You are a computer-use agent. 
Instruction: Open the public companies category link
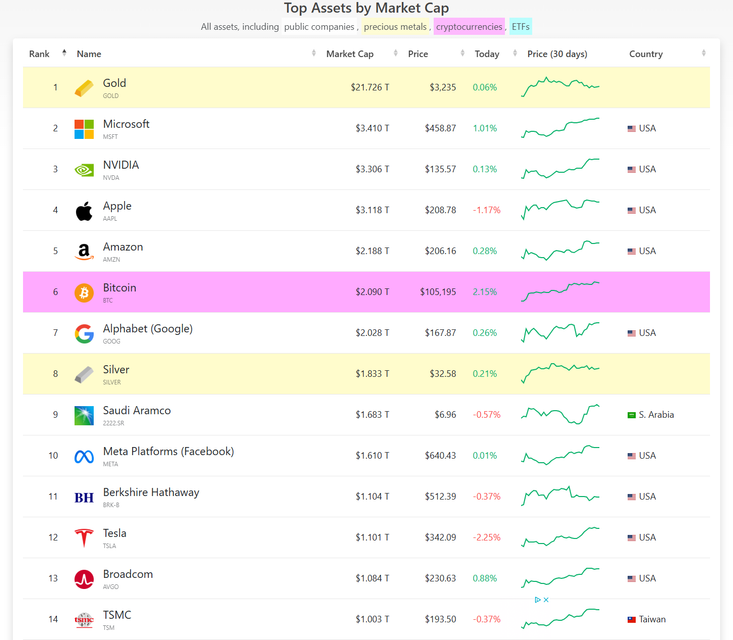pos(319,27)
